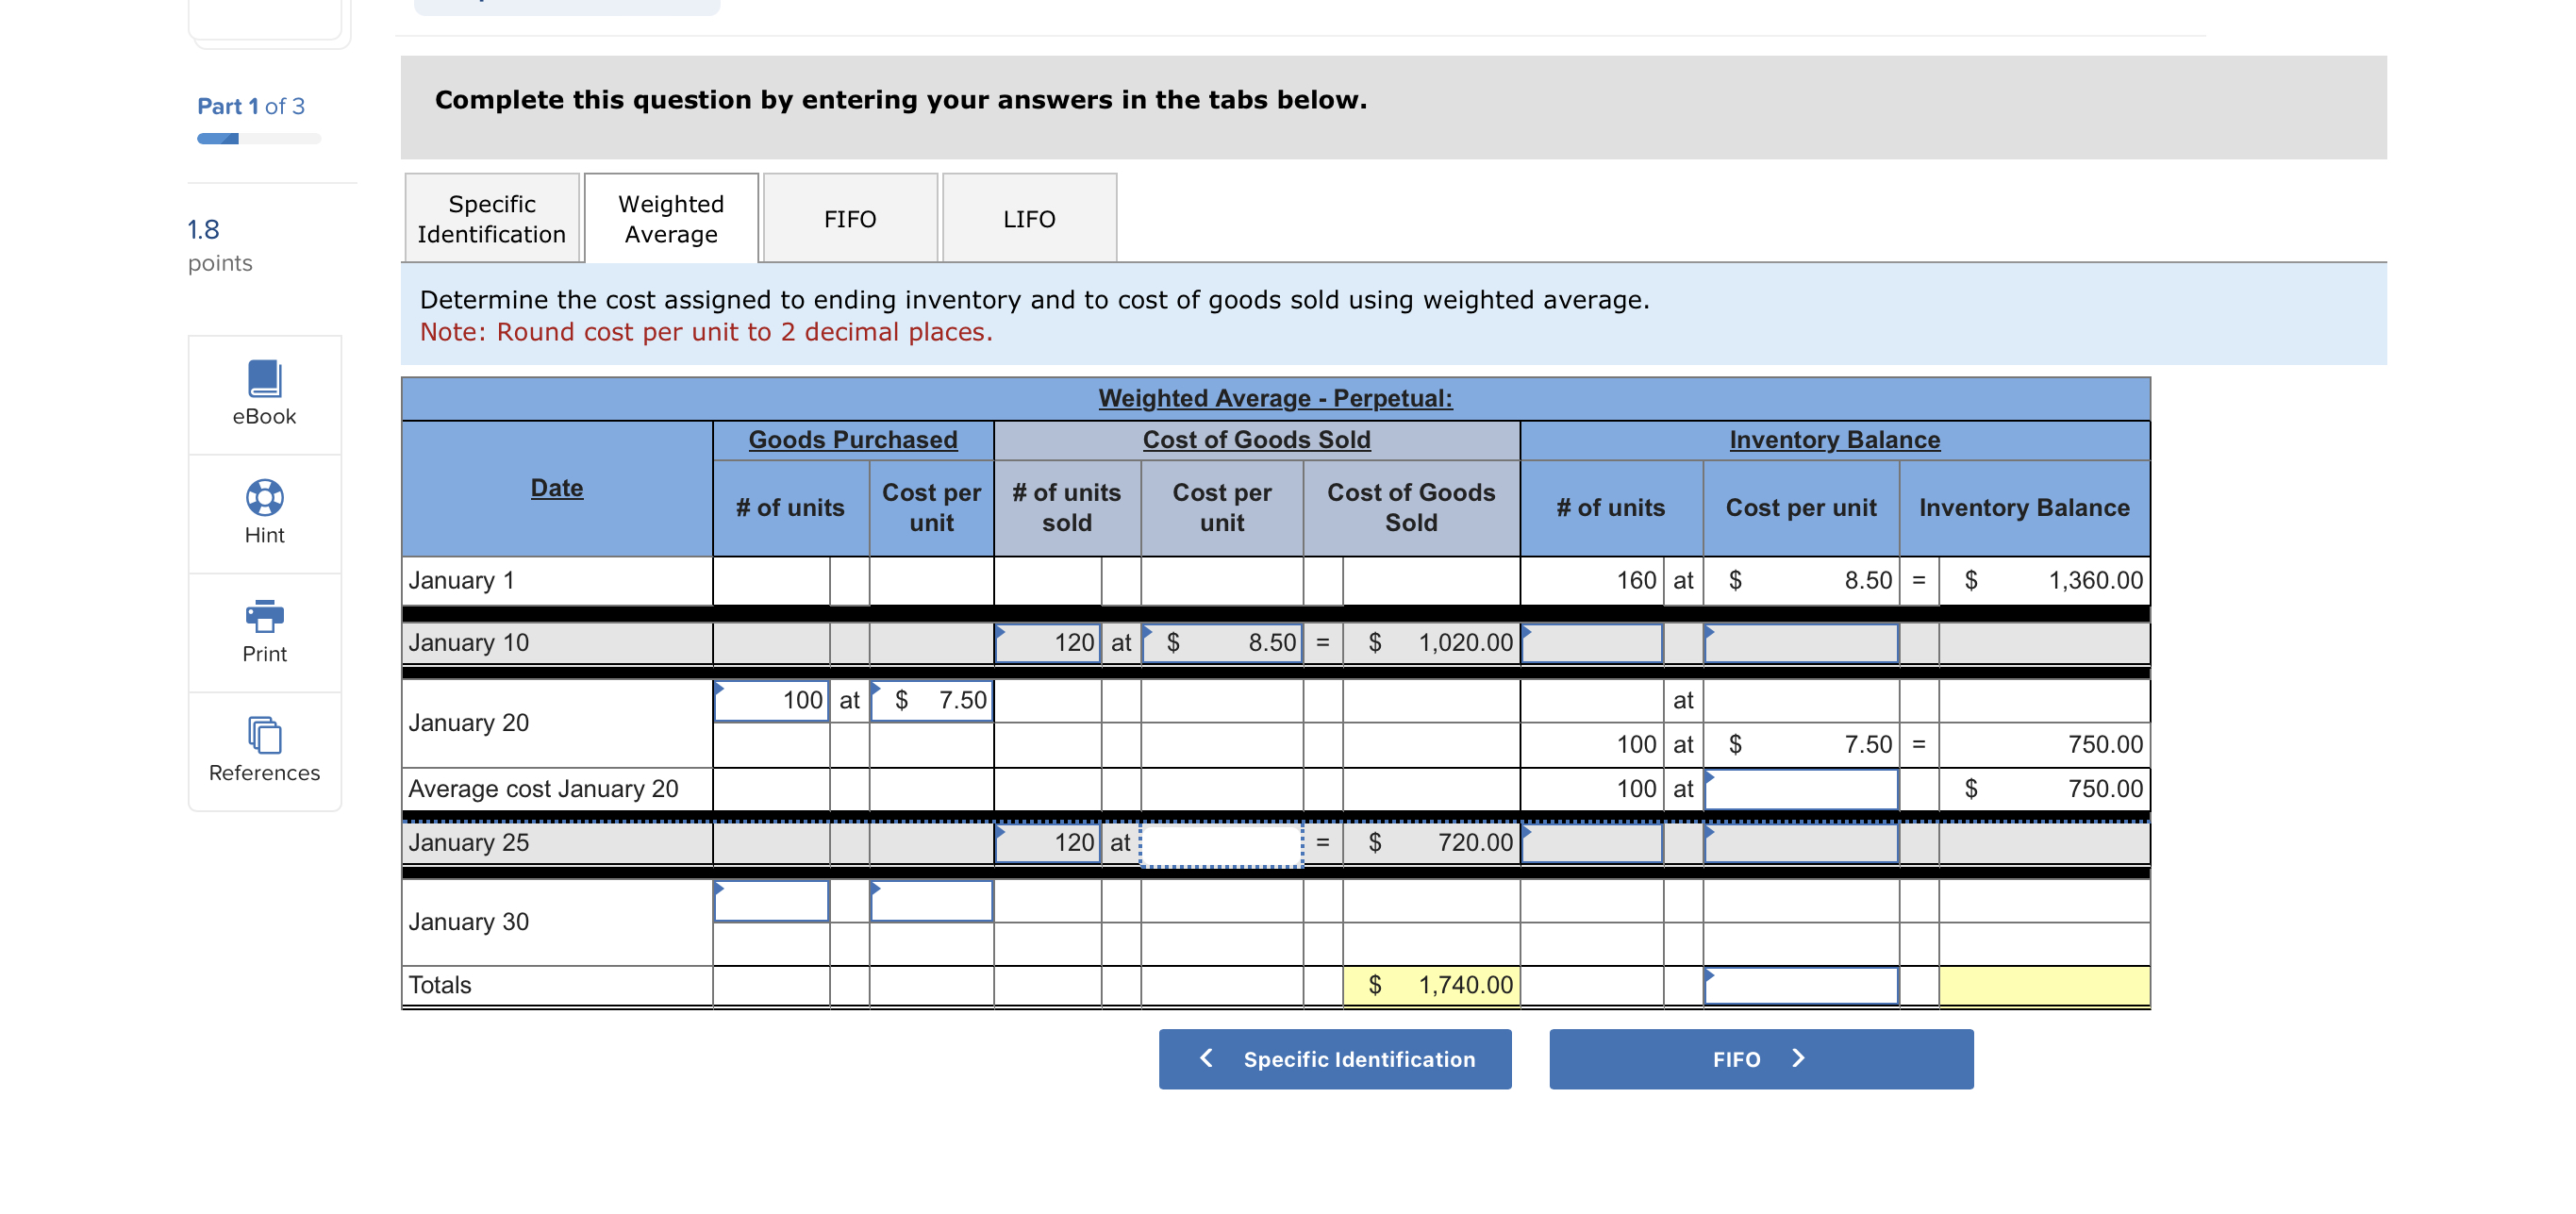This screenshot has width=2576, height=1214.
Task: Click the Part 1 of 3 label
Action: click(x=251, y=106)
